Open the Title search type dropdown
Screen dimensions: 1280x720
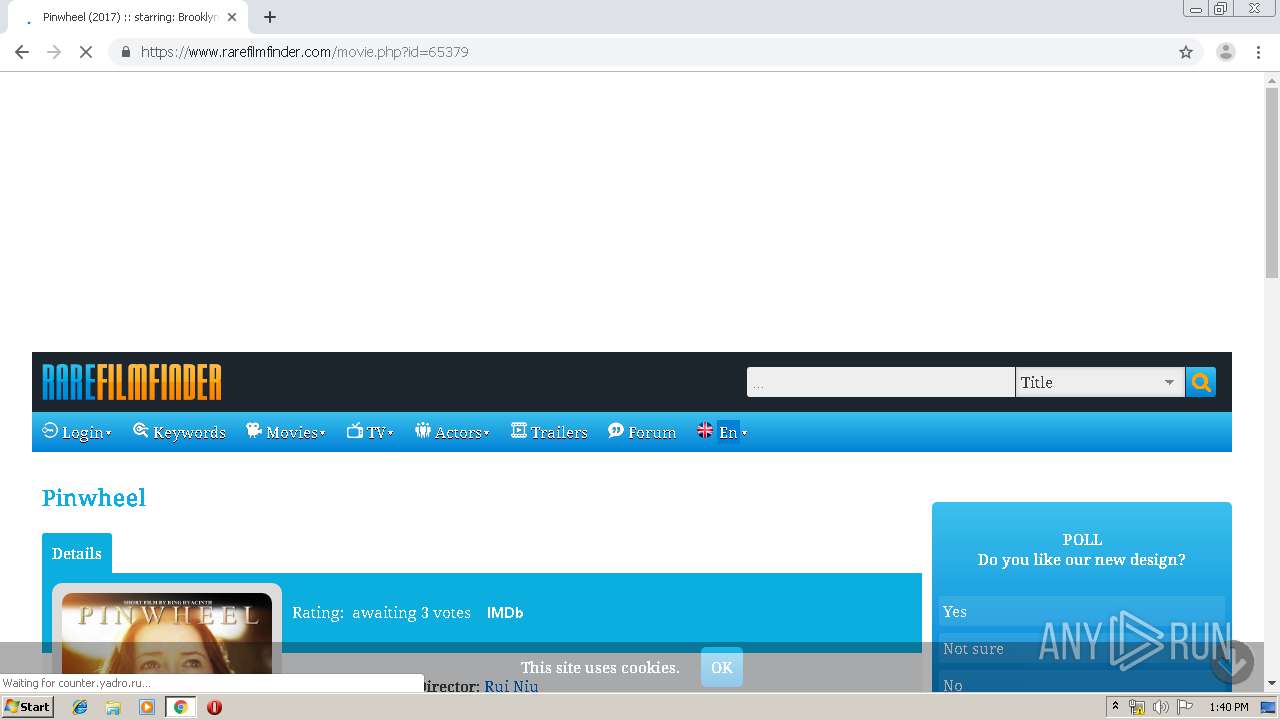[1100, 382]
